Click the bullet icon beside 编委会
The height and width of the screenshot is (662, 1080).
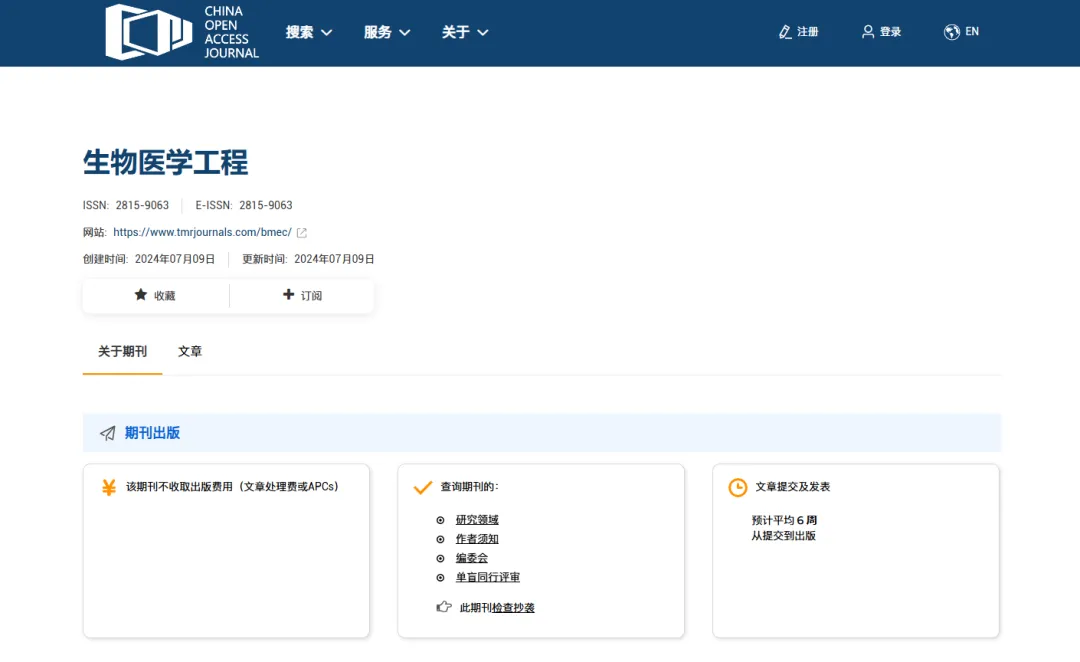click(440, 559)
